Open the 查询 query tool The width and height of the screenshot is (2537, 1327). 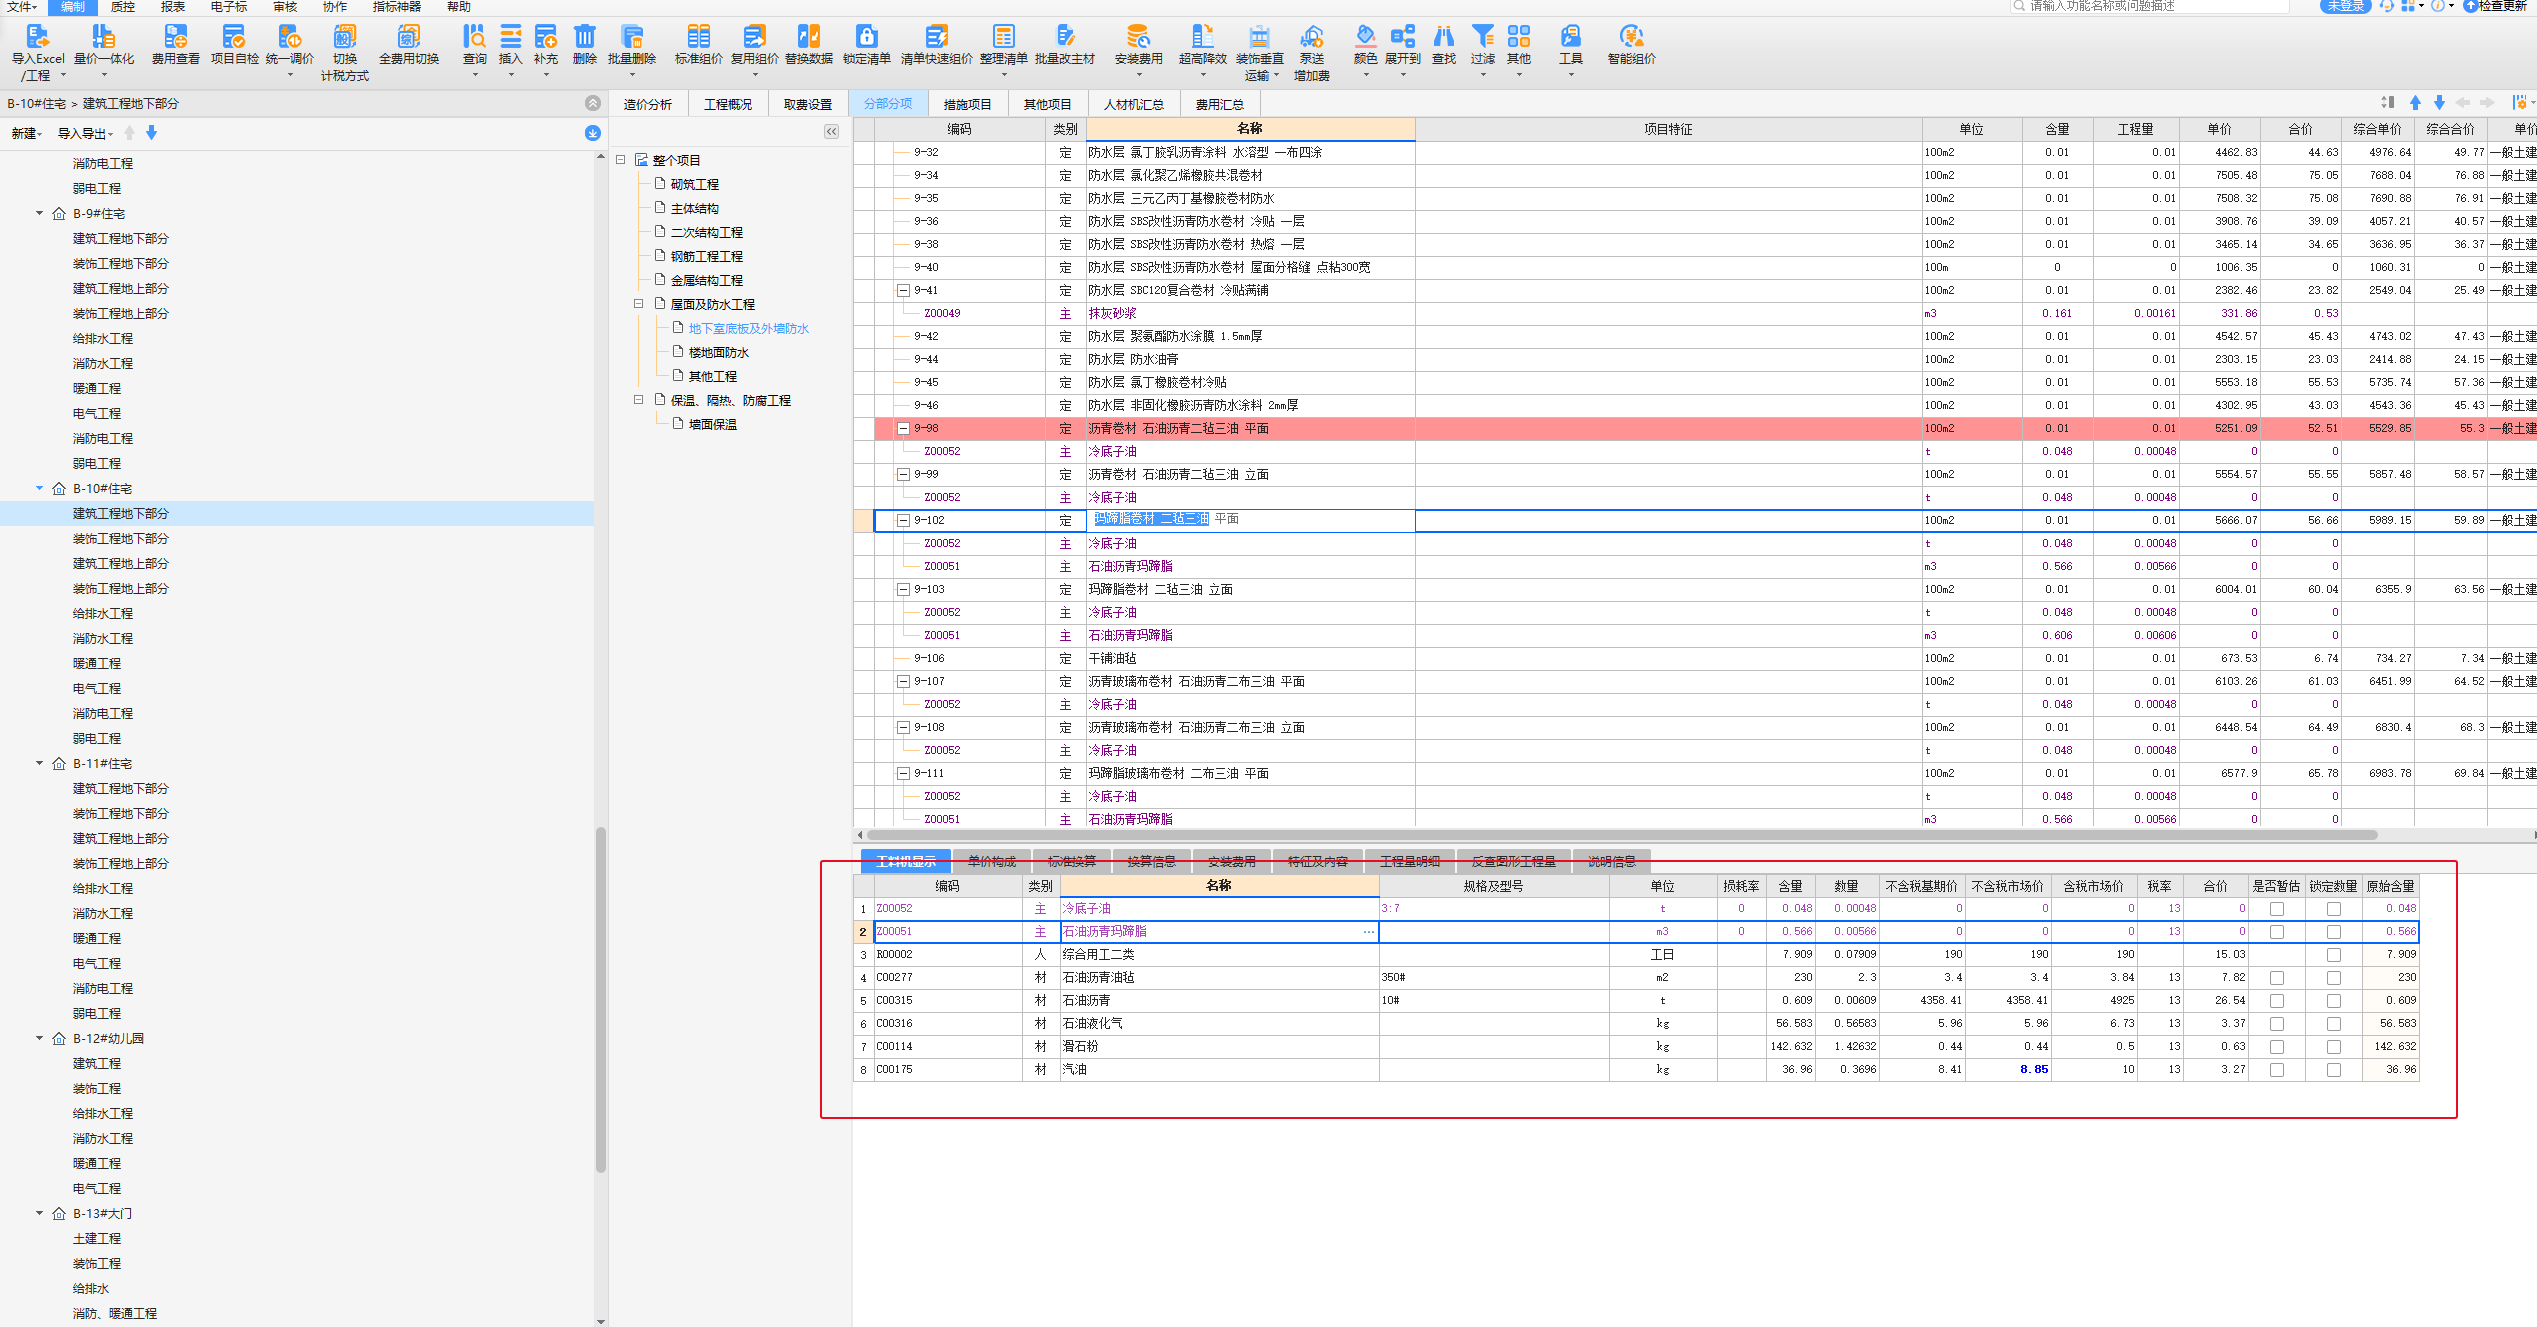pyautogui.click(x=475, y=37)
